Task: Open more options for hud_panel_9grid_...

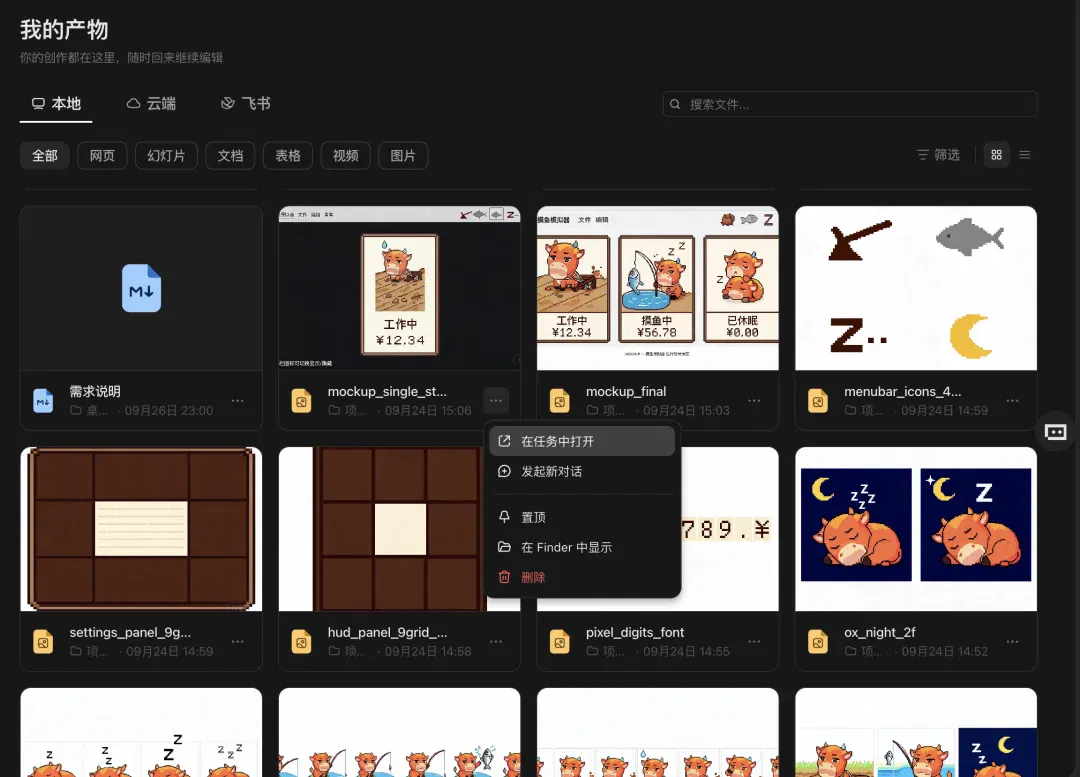Action: click(496, 641)
